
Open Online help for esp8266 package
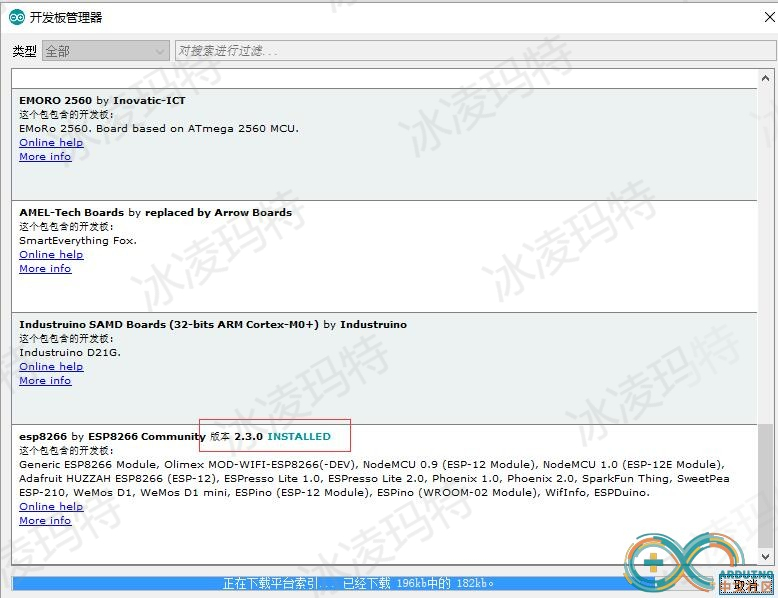(x=51, y=506)
